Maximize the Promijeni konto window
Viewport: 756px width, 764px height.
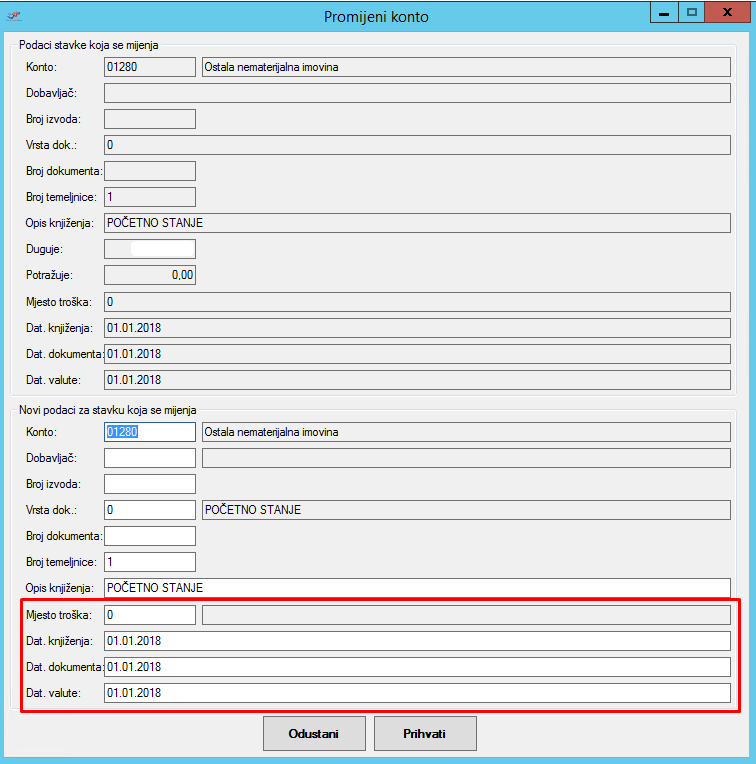[x=691, y=13]
